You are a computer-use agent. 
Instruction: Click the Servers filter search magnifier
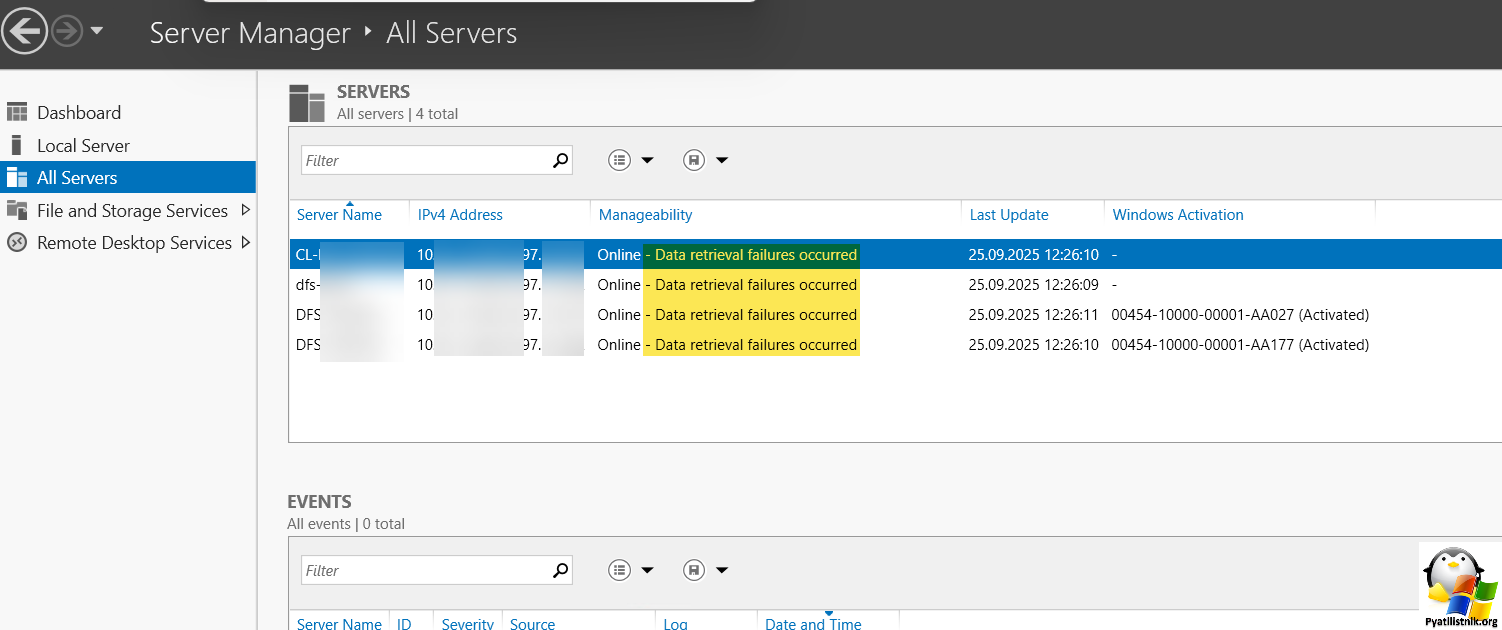[561, 160]
